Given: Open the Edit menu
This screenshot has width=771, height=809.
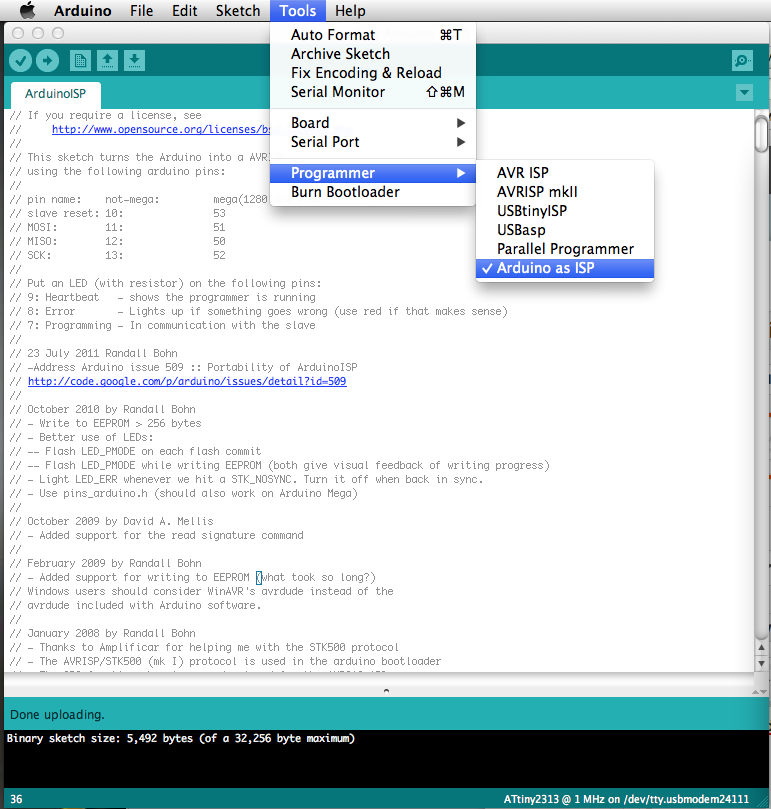Looking at the screenshot, I should (x=185, y=10).
